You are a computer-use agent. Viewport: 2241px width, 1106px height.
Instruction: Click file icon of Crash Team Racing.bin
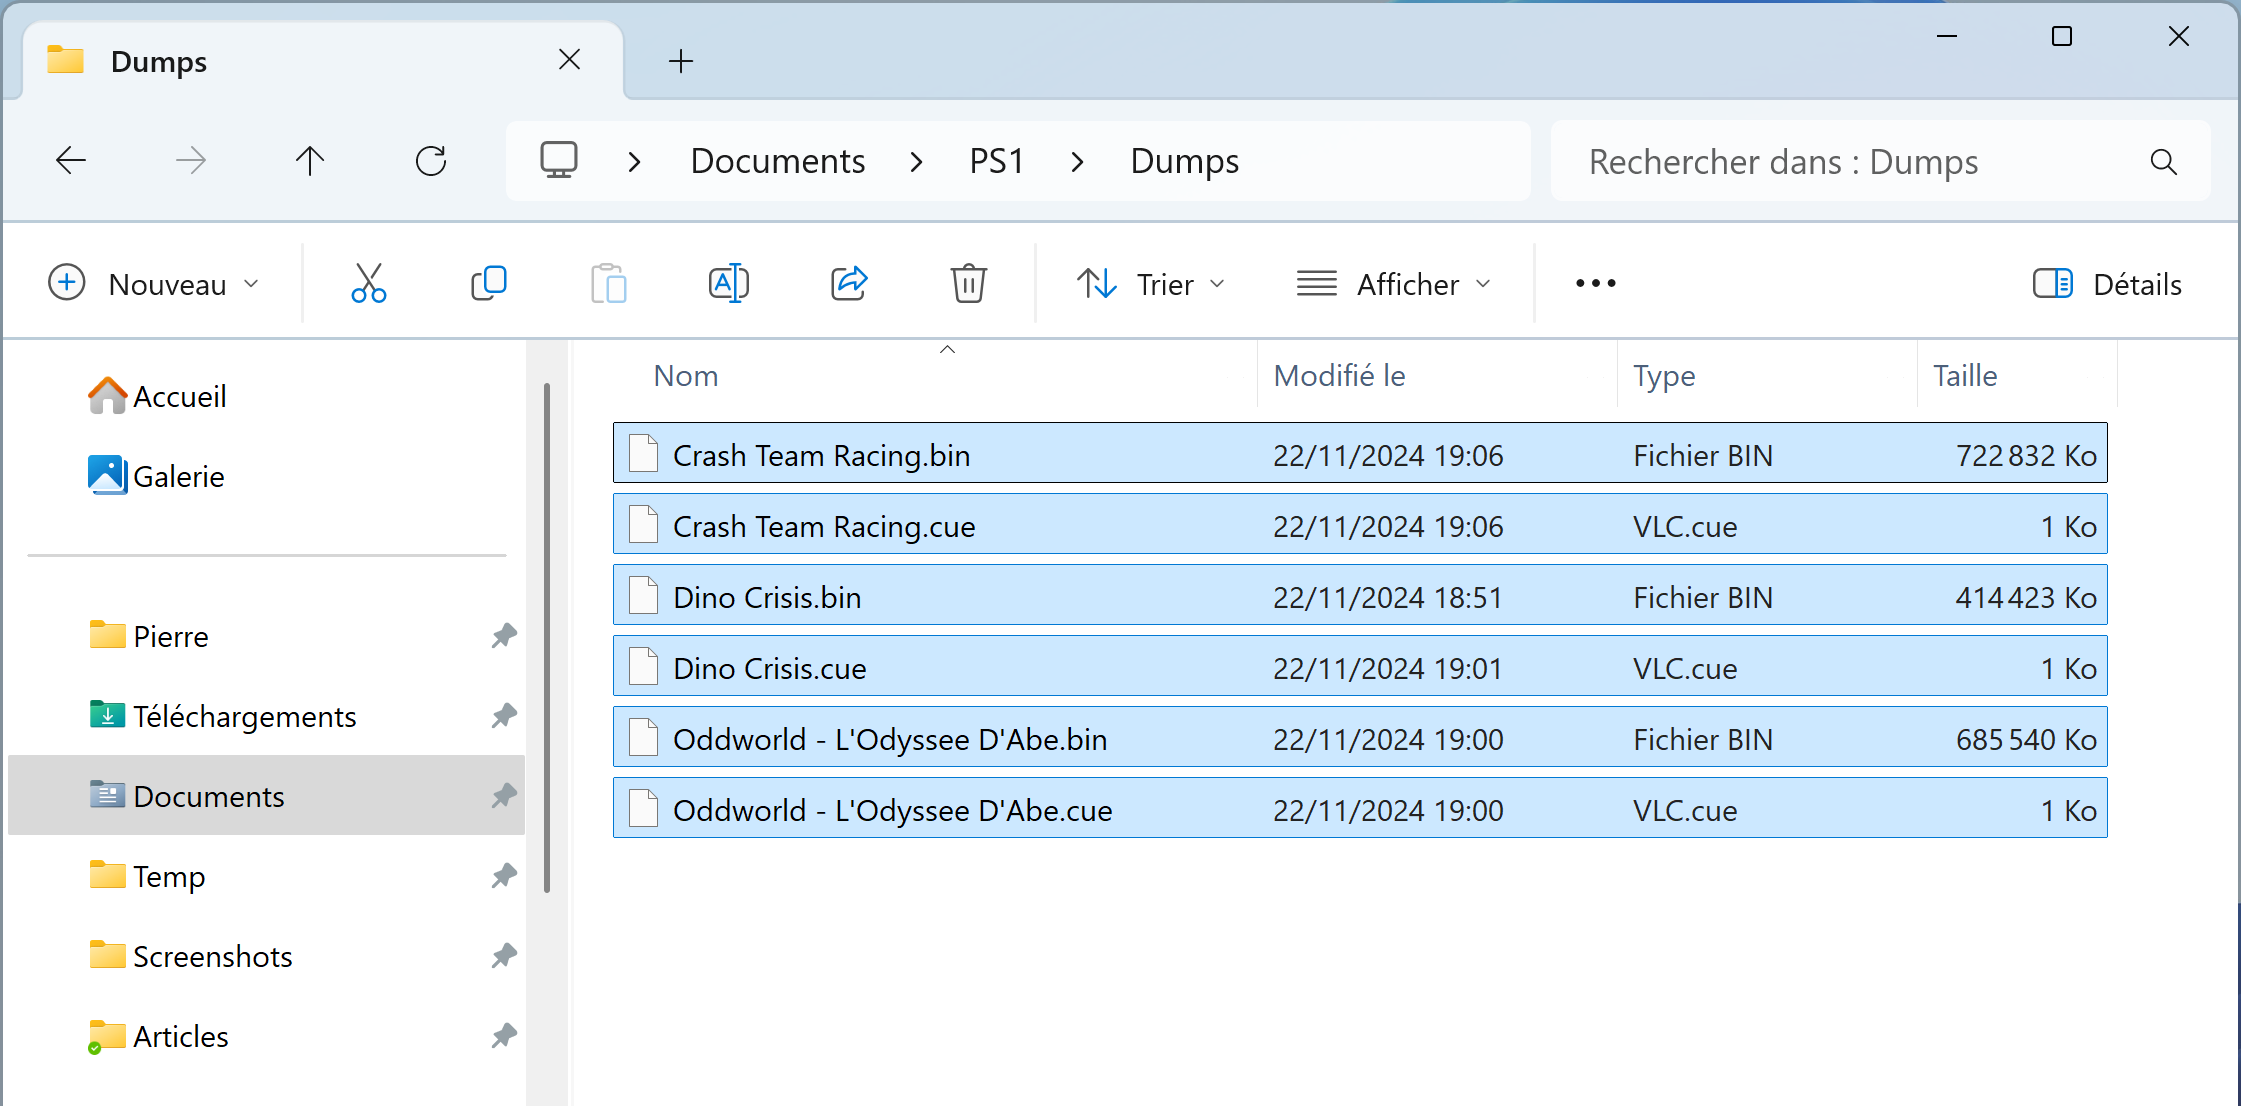tap(644, 454)
